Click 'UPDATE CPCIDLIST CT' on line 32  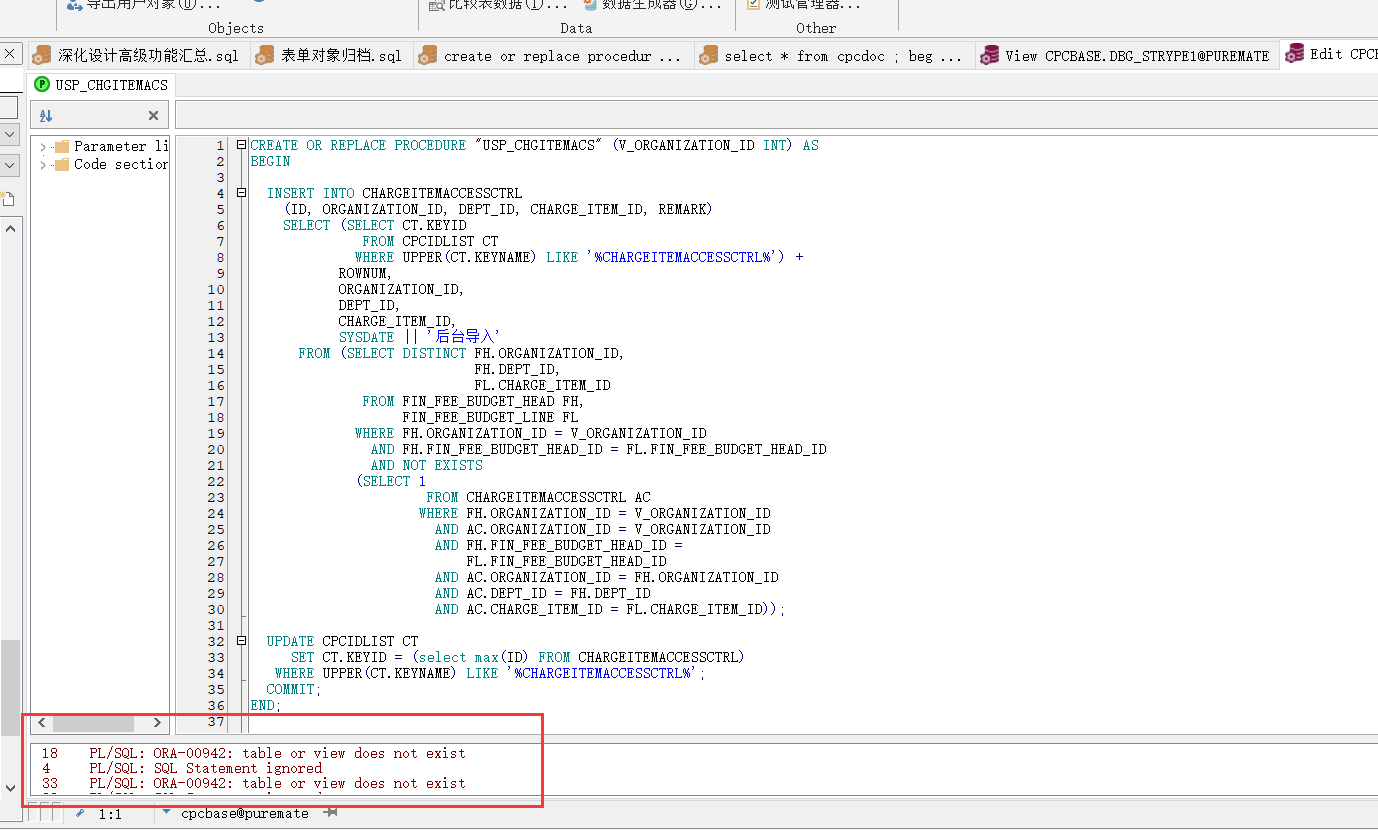(342, 641)
